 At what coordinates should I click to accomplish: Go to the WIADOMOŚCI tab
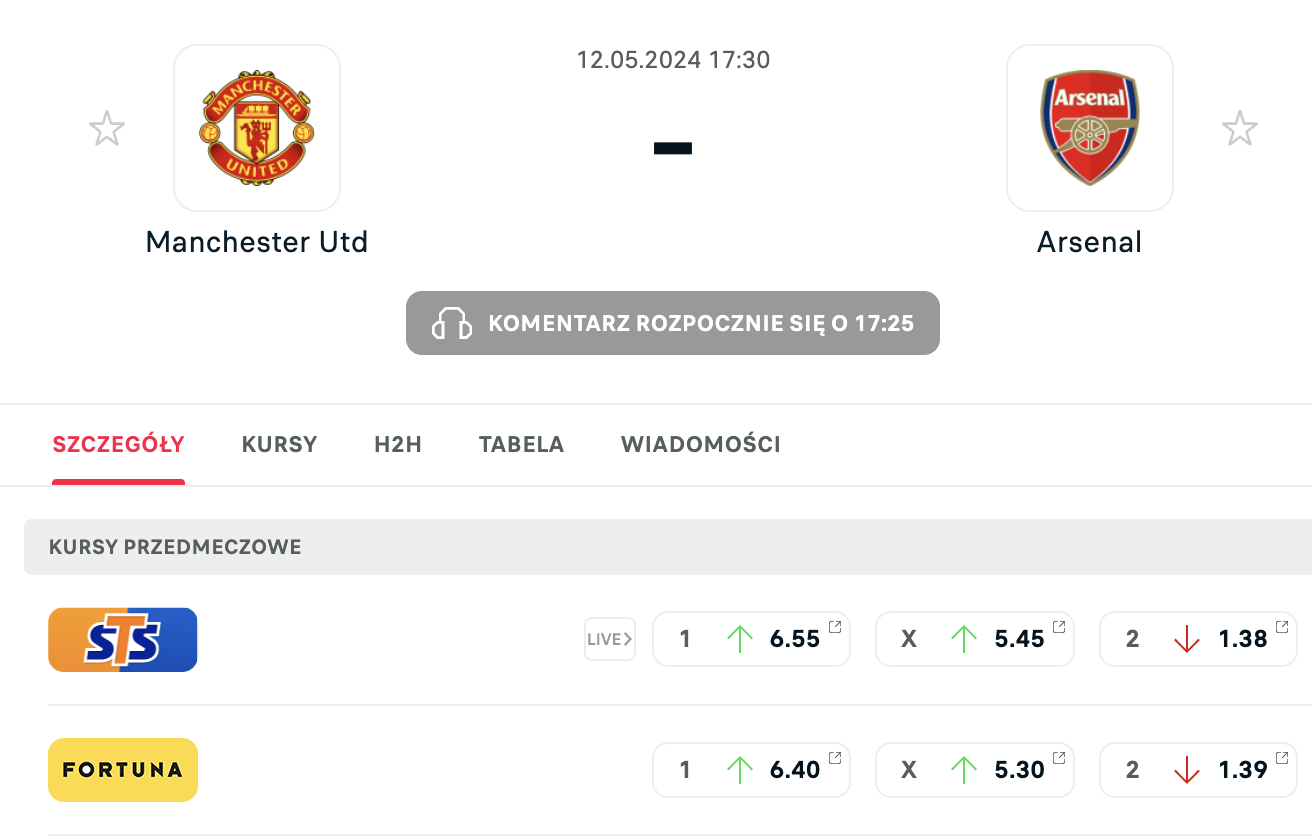(700, 445)
